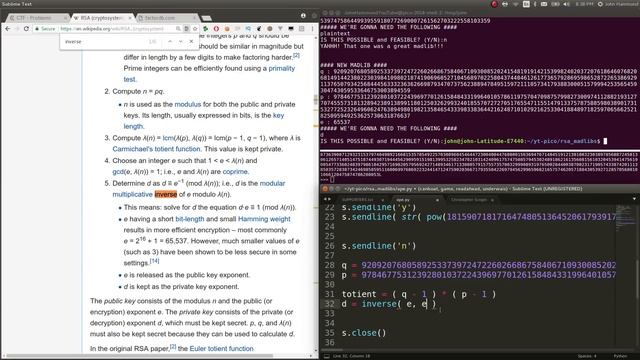Click the Wikipedia page vertical scrollbar
Image resolution: width=640 pixels, height=360 pixels.
click(316, 100)
